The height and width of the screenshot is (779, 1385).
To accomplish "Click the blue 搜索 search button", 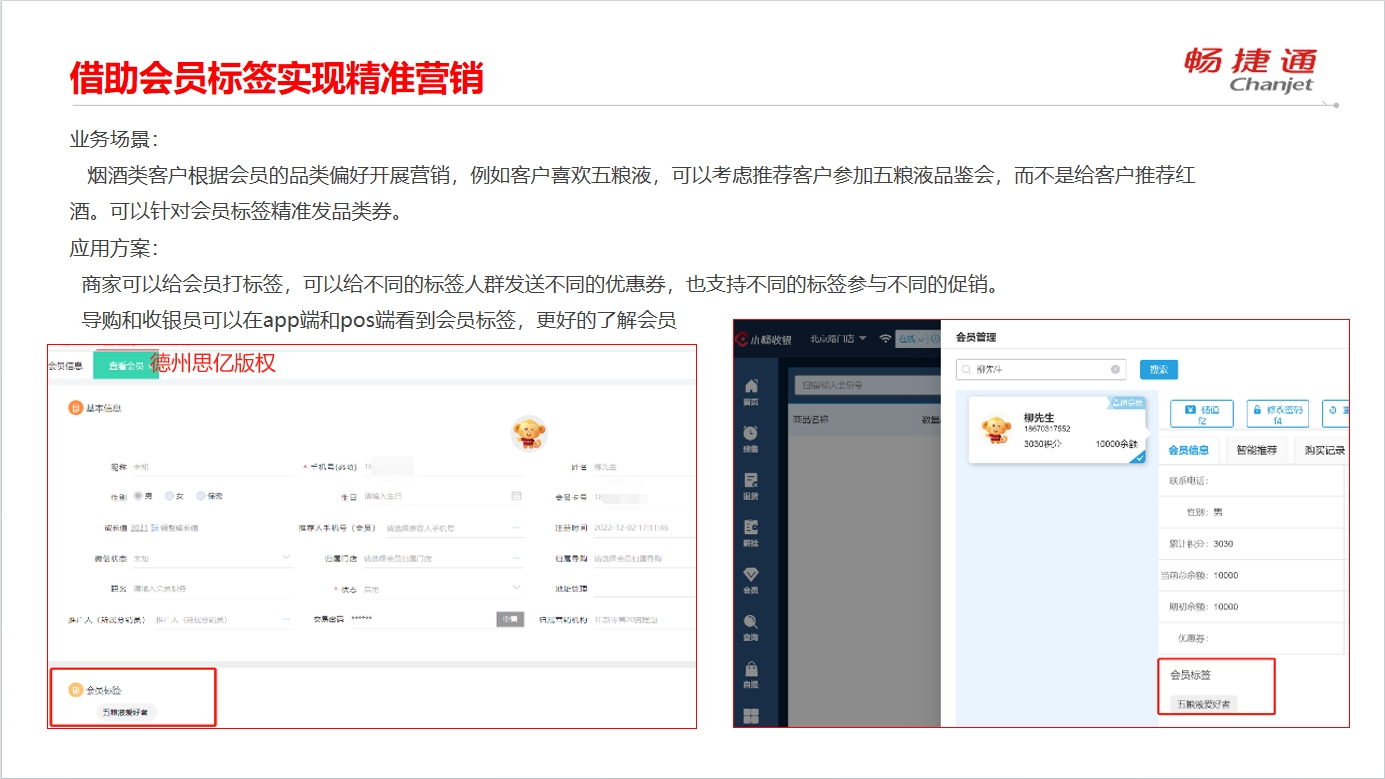I will click(1159, 369).
